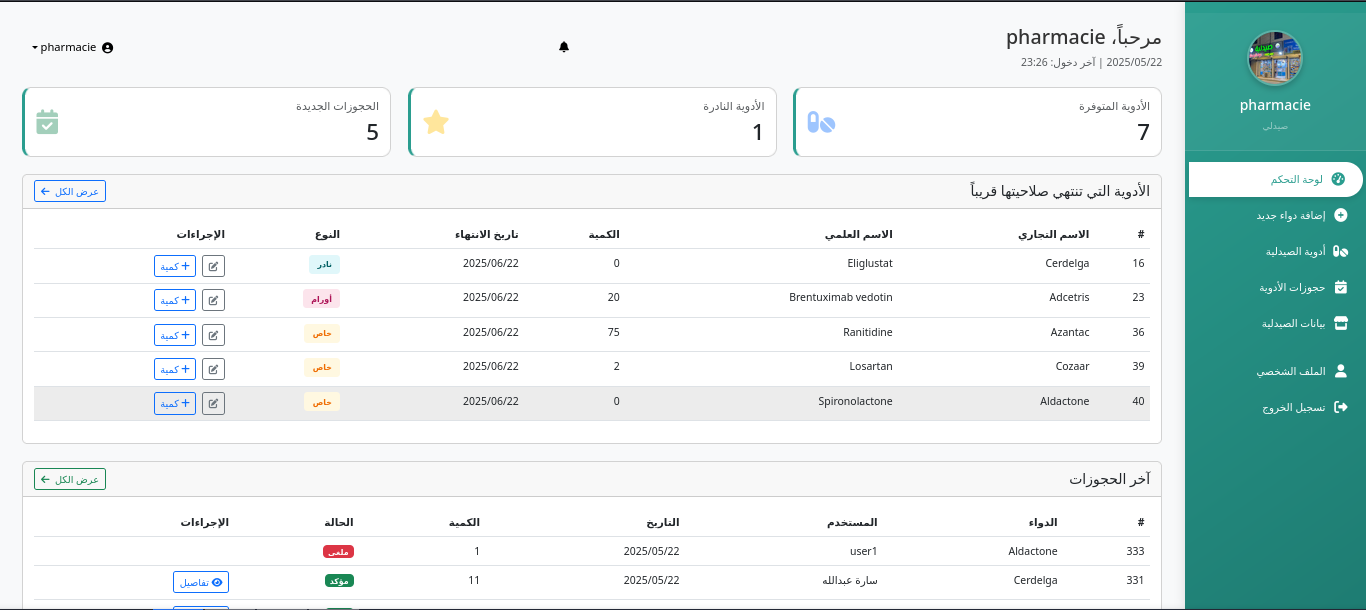The image size is (1366, 610).
Task: Click تسجيل الخروج logout link
Action: [1275, 407]
